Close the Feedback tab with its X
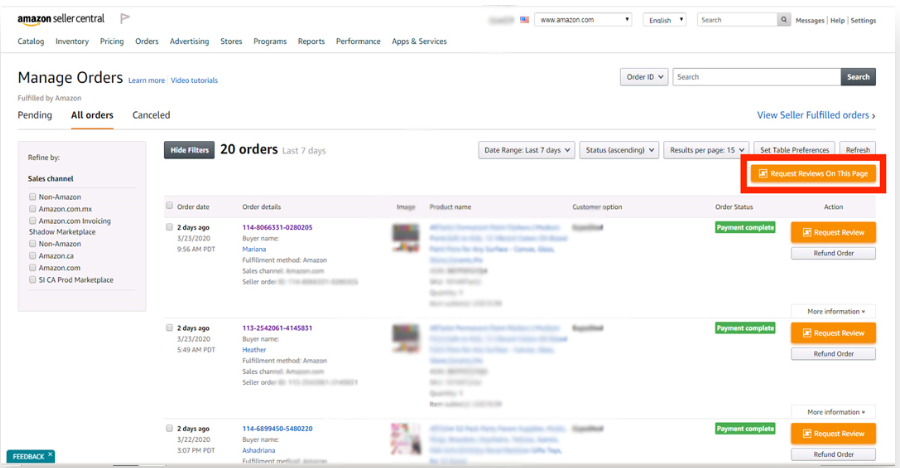Viewport: 900px width, 468px height. pos(50,454)
